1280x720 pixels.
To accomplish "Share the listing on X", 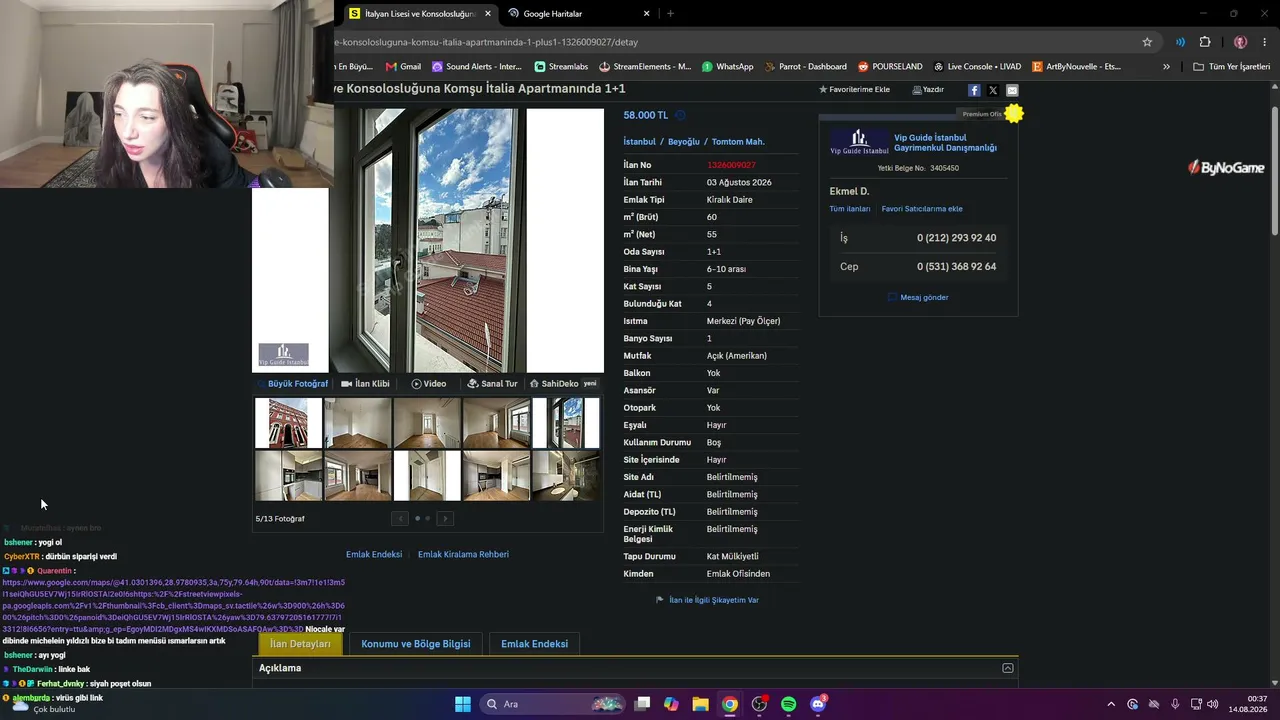I will tap(993, 90).
